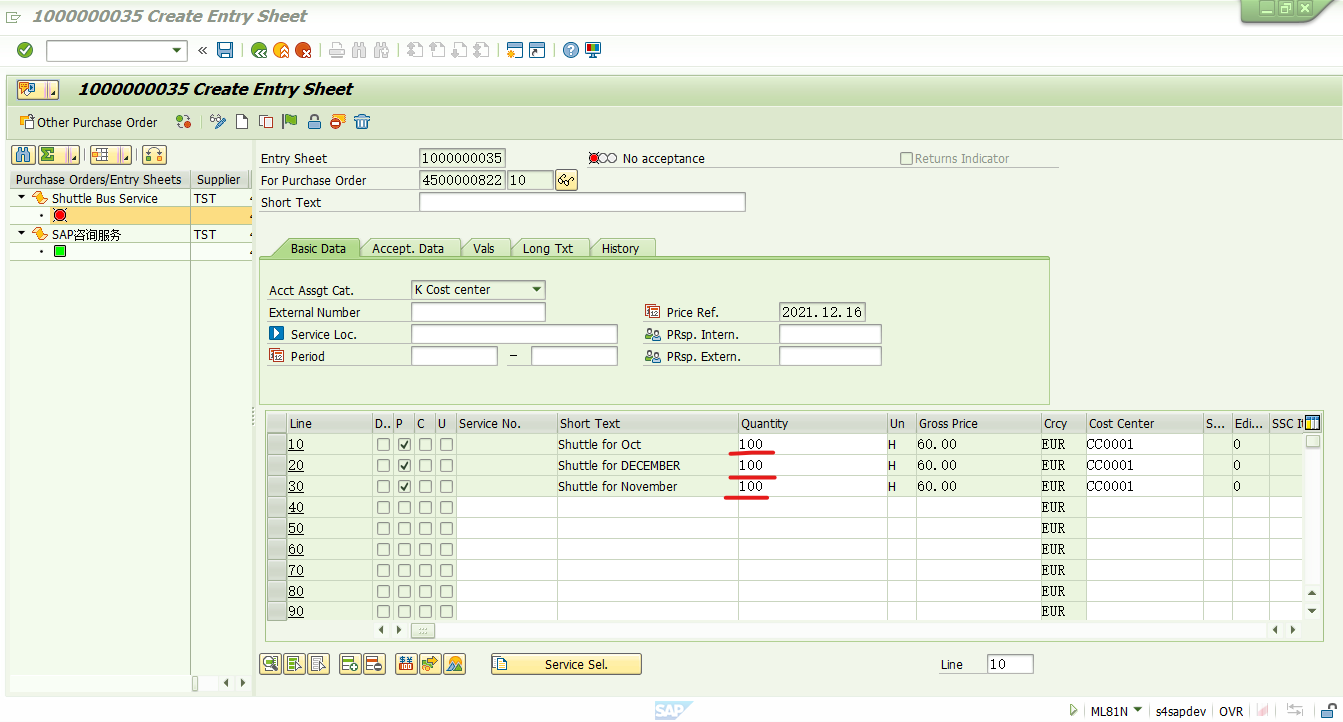
Task: Switch to the Long Txt tab
Action: click(x=548, y=248)
